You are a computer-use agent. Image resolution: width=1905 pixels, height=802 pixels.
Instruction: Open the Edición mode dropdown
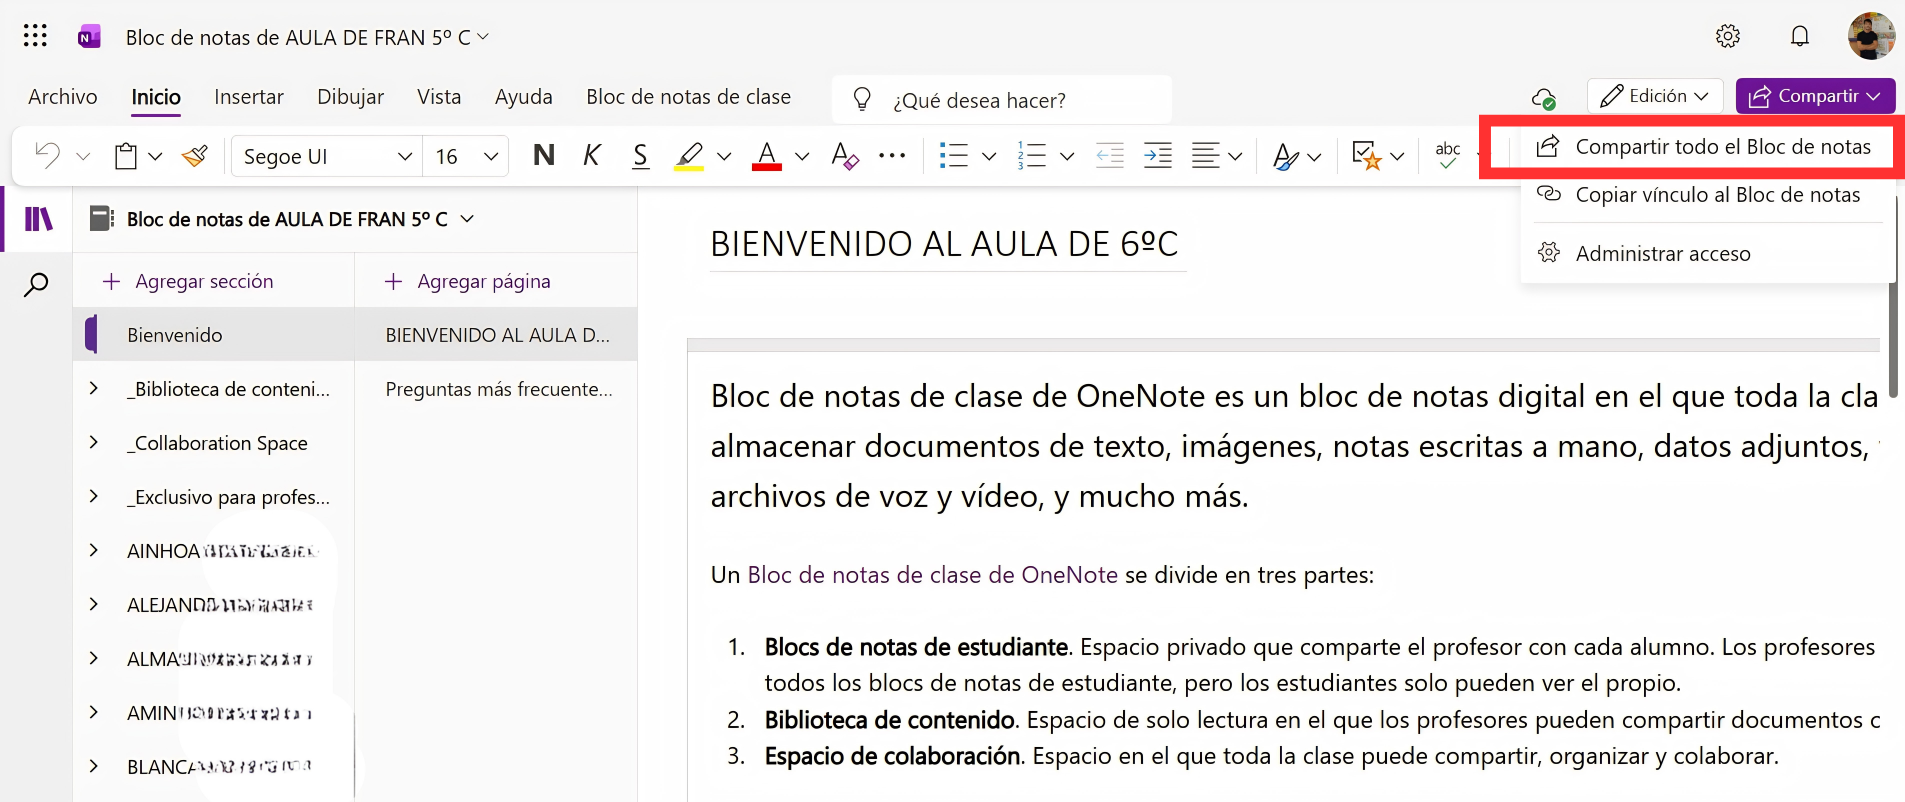pyautogui.click(x=1655, y=96)
